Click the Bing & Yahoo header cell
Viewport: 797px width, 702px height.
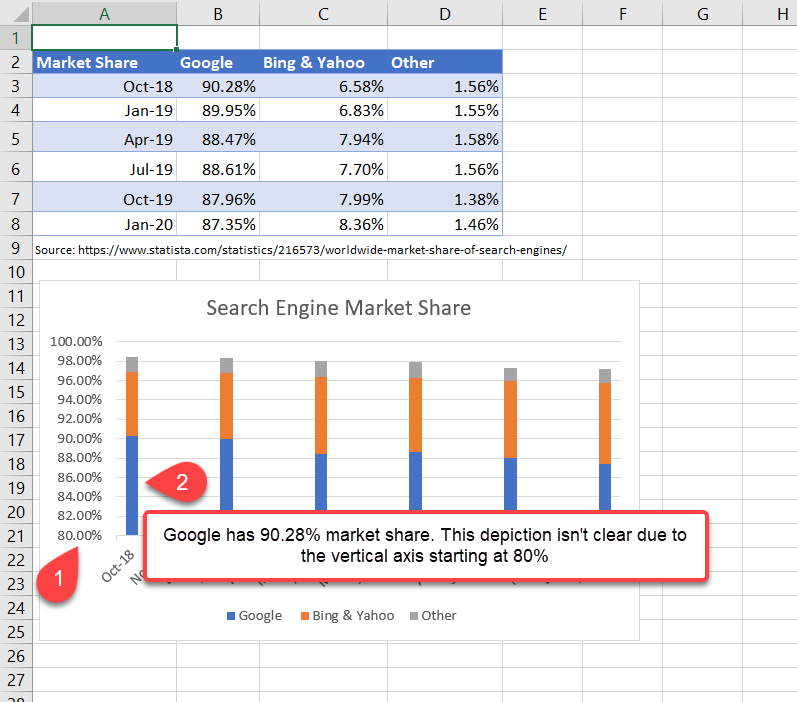point(323,62)
